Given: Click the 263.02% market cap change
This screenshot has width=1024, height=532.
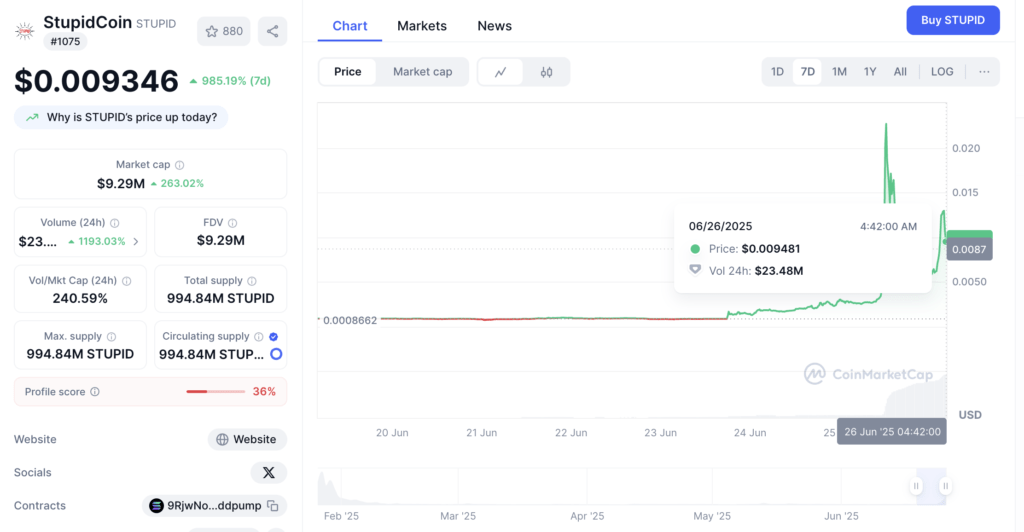Looking at the screenshot, I should [x=177, y=183].
